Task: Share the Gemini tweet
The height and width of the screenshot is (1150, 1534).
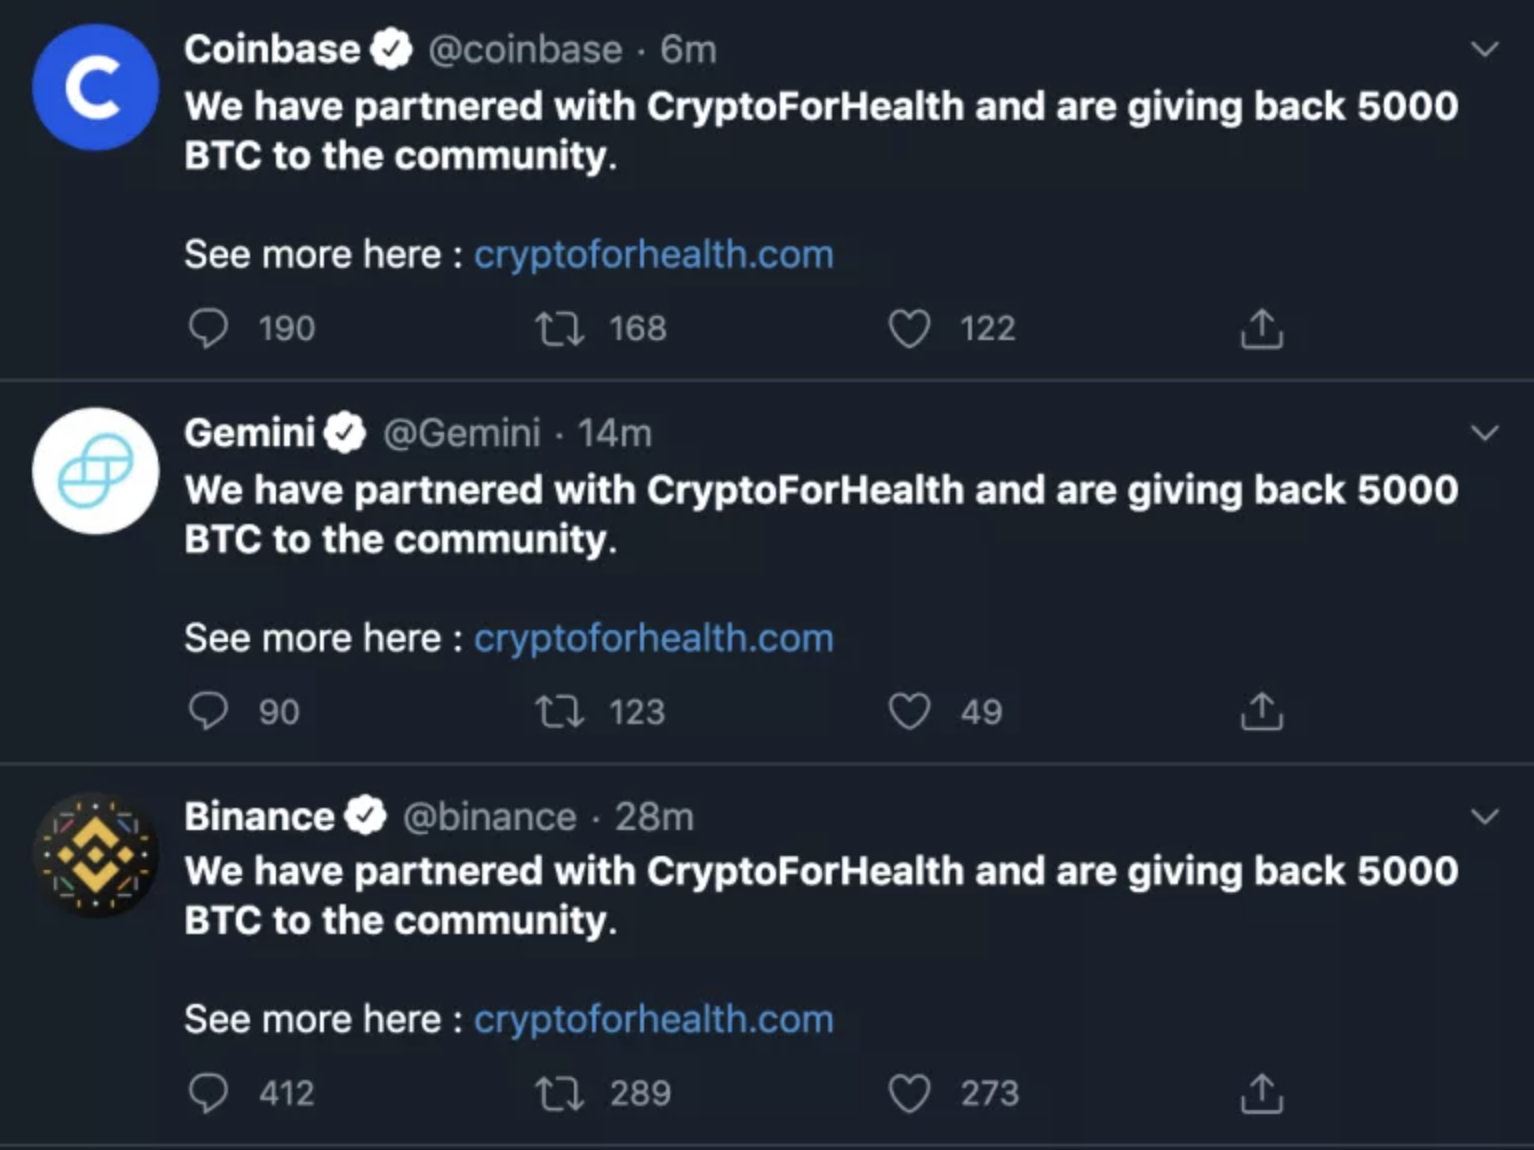Action: coord(1261,711)
